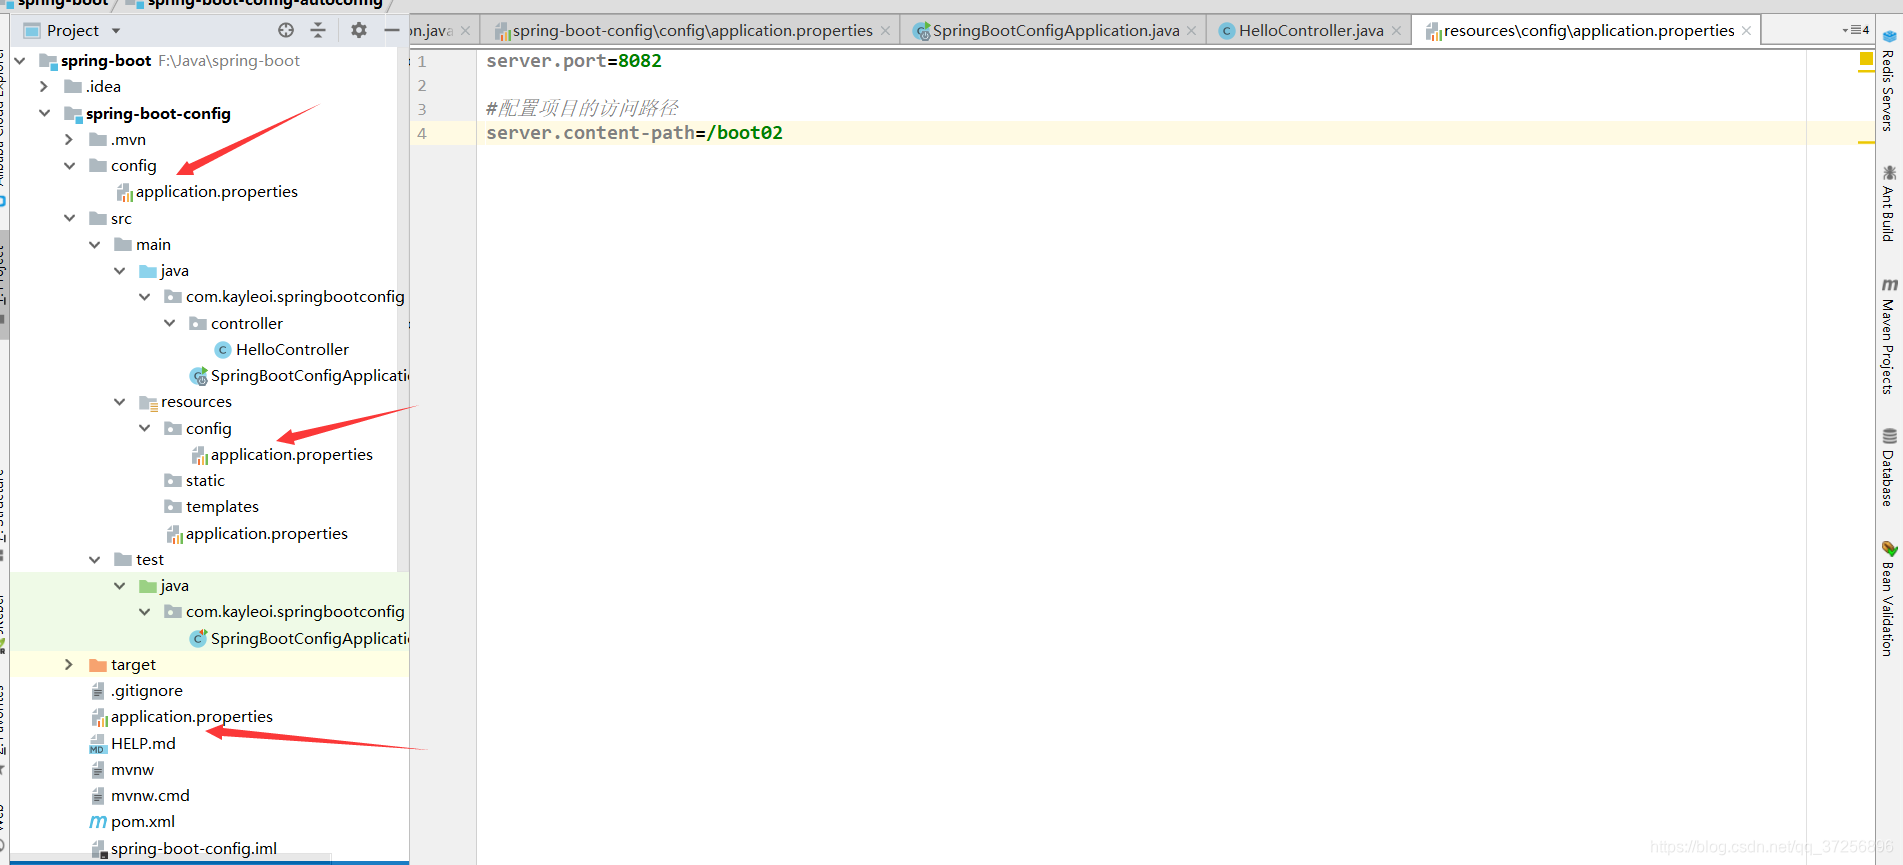Close resources\config\application.properties tab
The image size is (1903, 865).
(x=1746, y=31)
